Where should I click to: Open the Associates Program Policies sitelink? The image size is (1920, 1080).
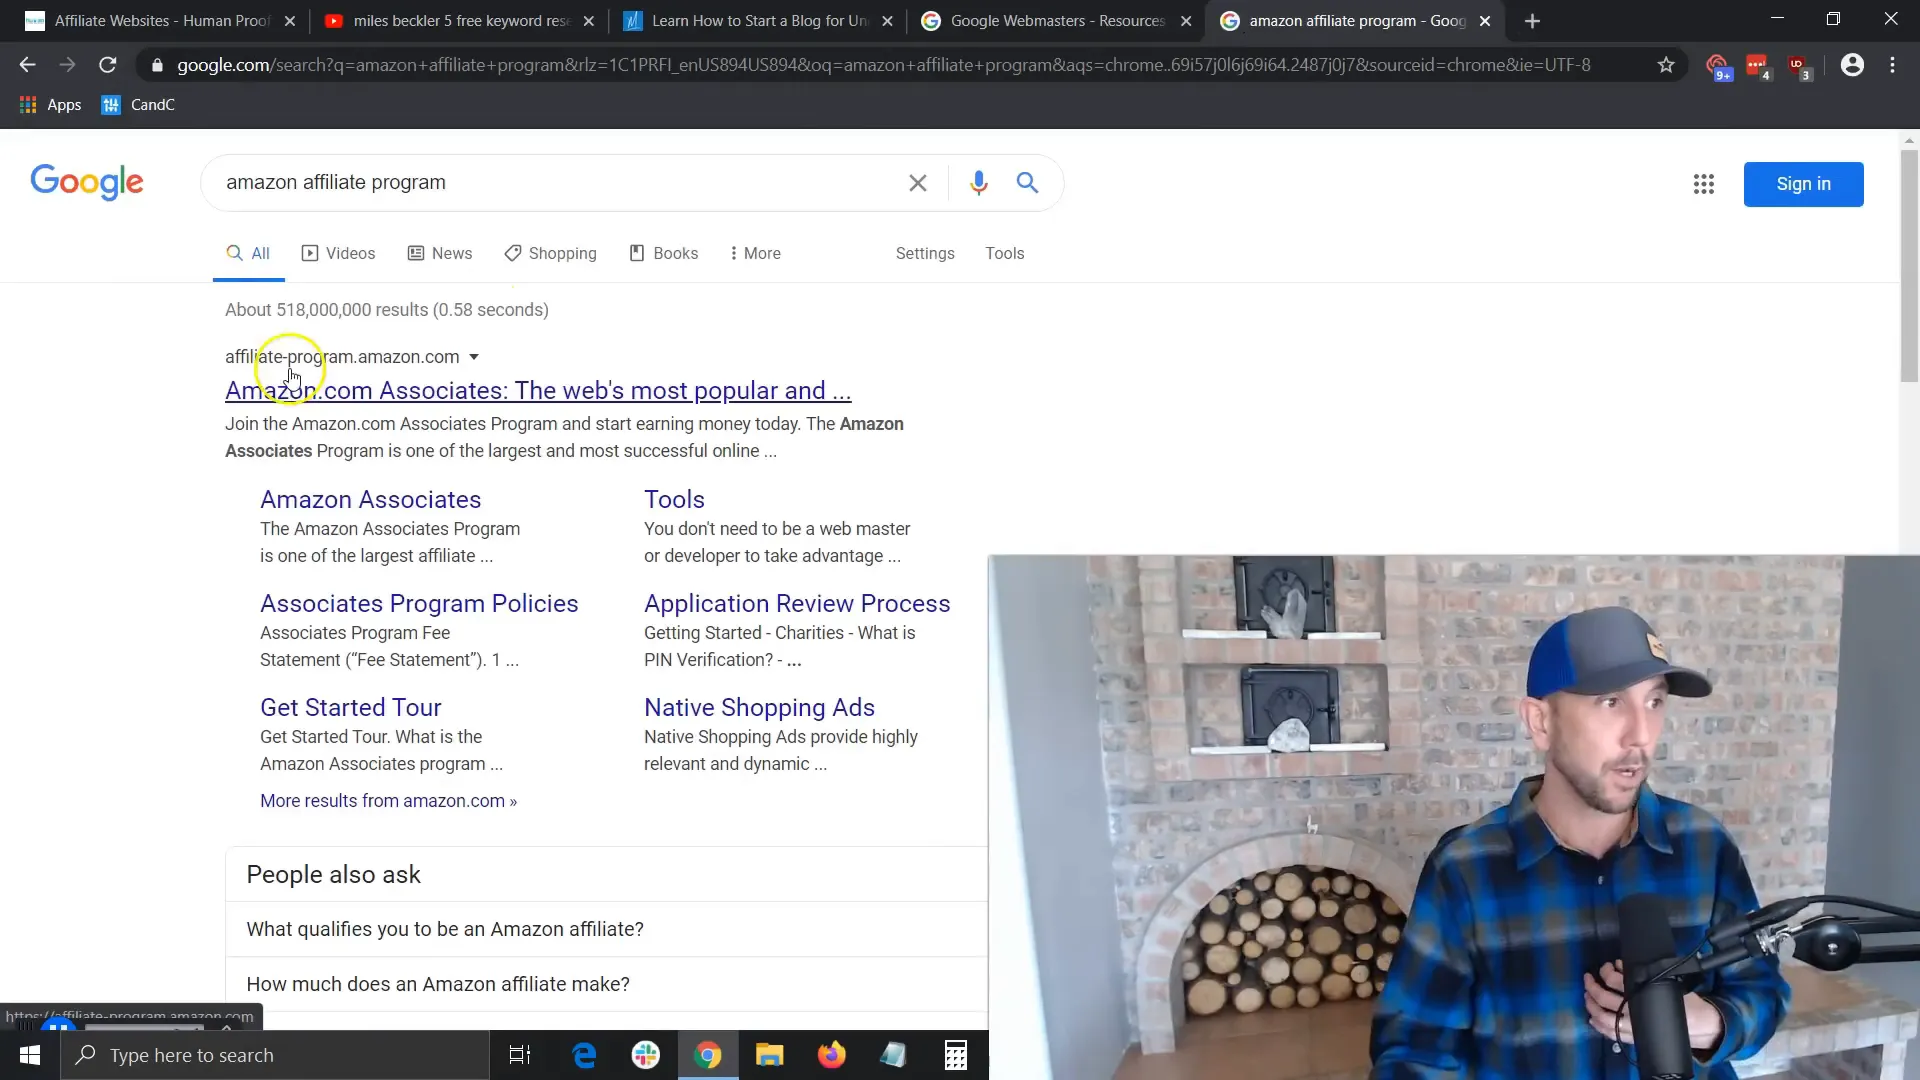click(x=419, y=604)
